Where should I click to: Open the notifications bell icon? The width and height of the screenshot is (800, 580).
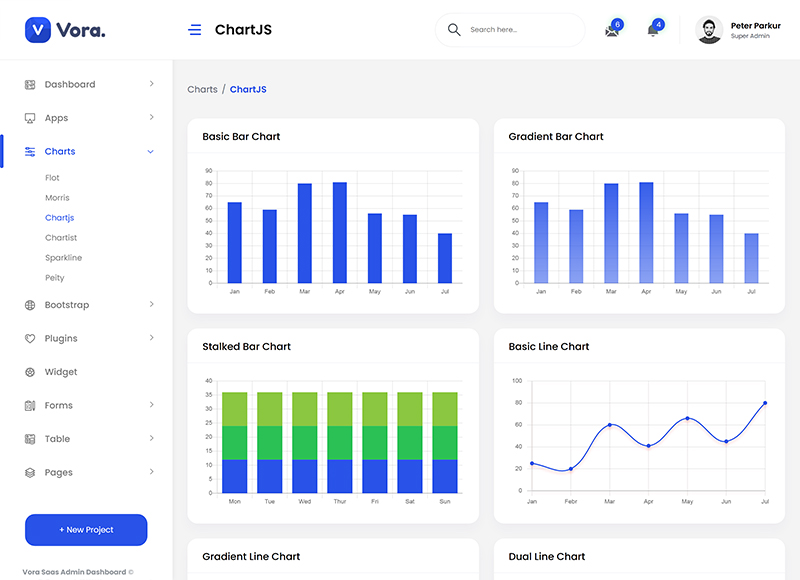(653, 31)
